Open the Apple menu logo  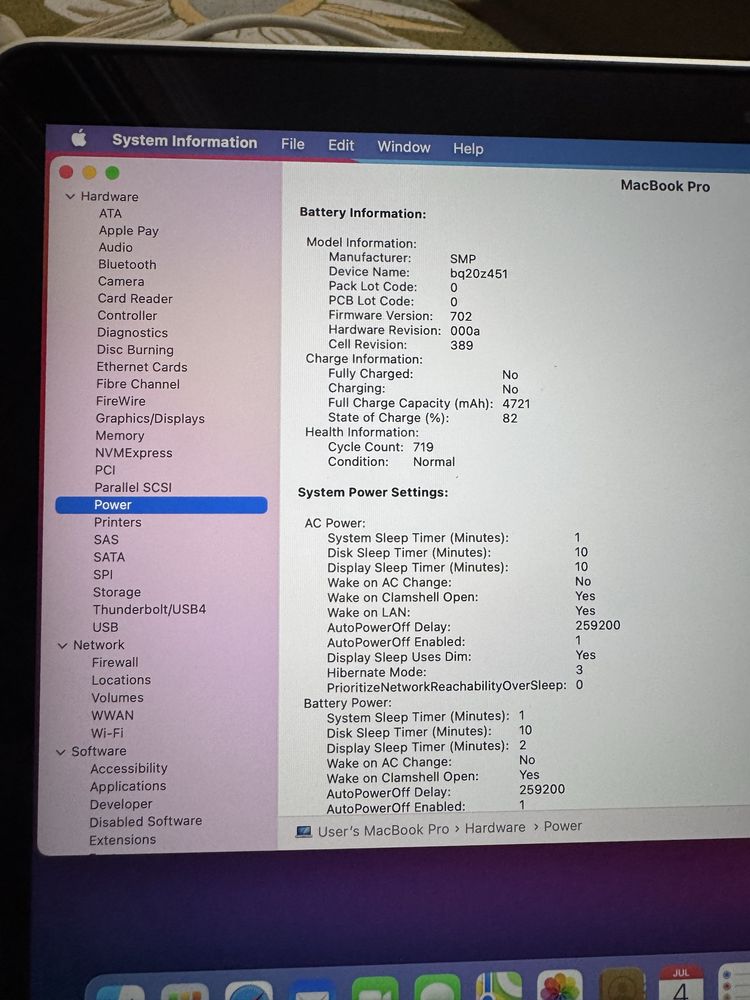click(79, 138)
